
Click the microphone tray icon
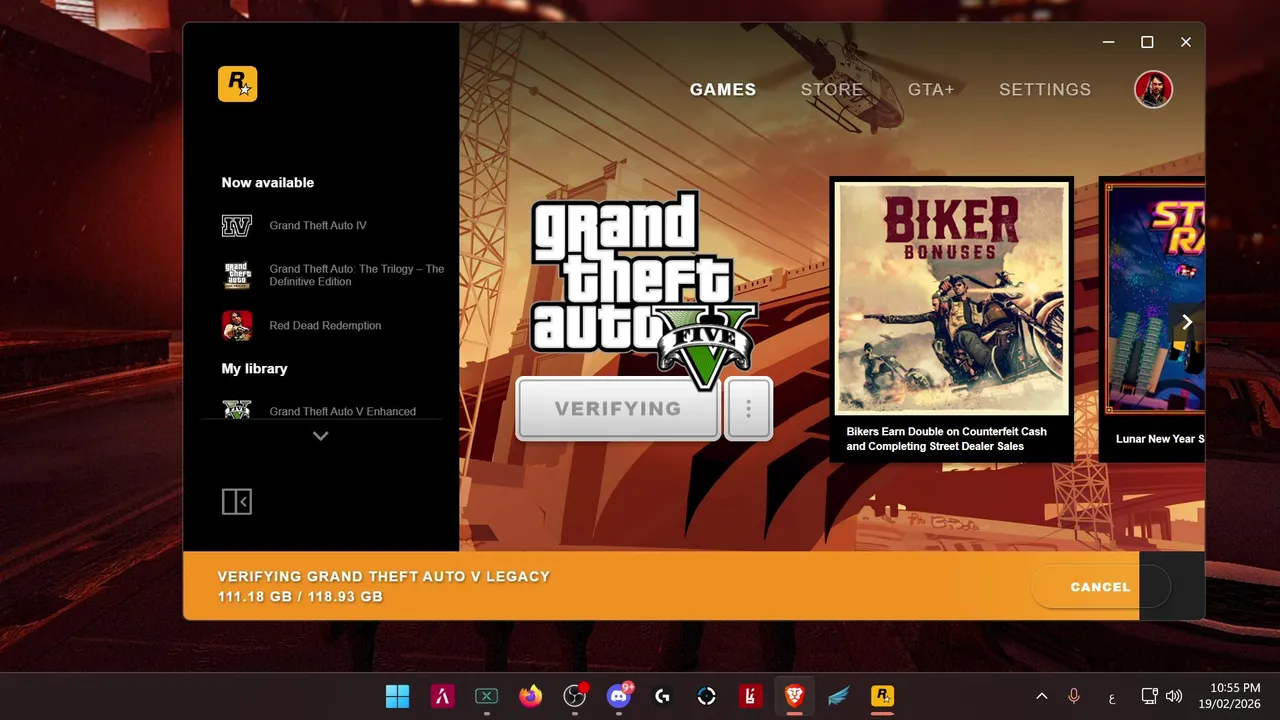point(1074,696)
